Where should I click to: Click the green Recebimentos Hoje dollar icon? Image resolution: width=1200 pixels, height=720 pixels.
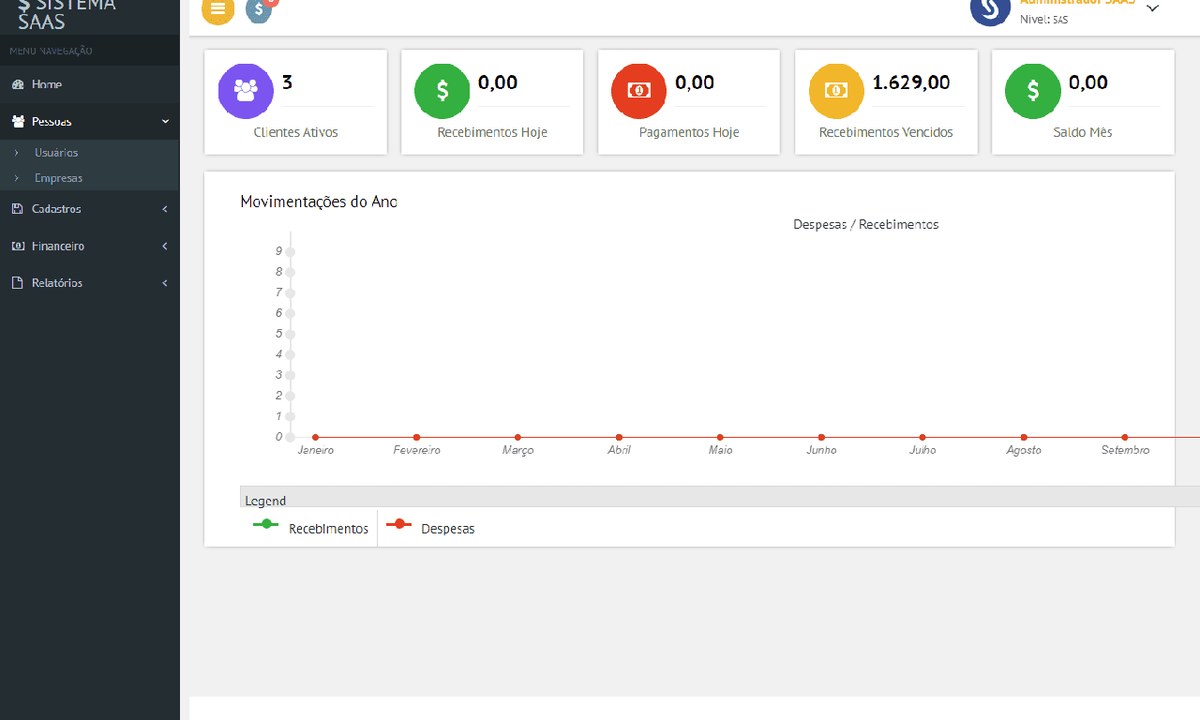pos(443,90)
